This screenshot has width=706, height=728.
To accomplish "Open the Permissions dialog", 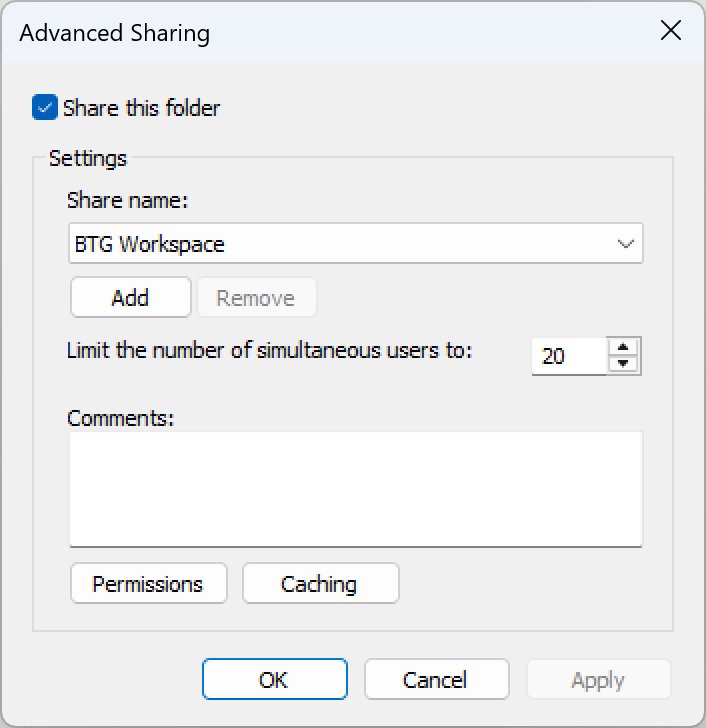I will pyautogui.click(x=148, y=584).
